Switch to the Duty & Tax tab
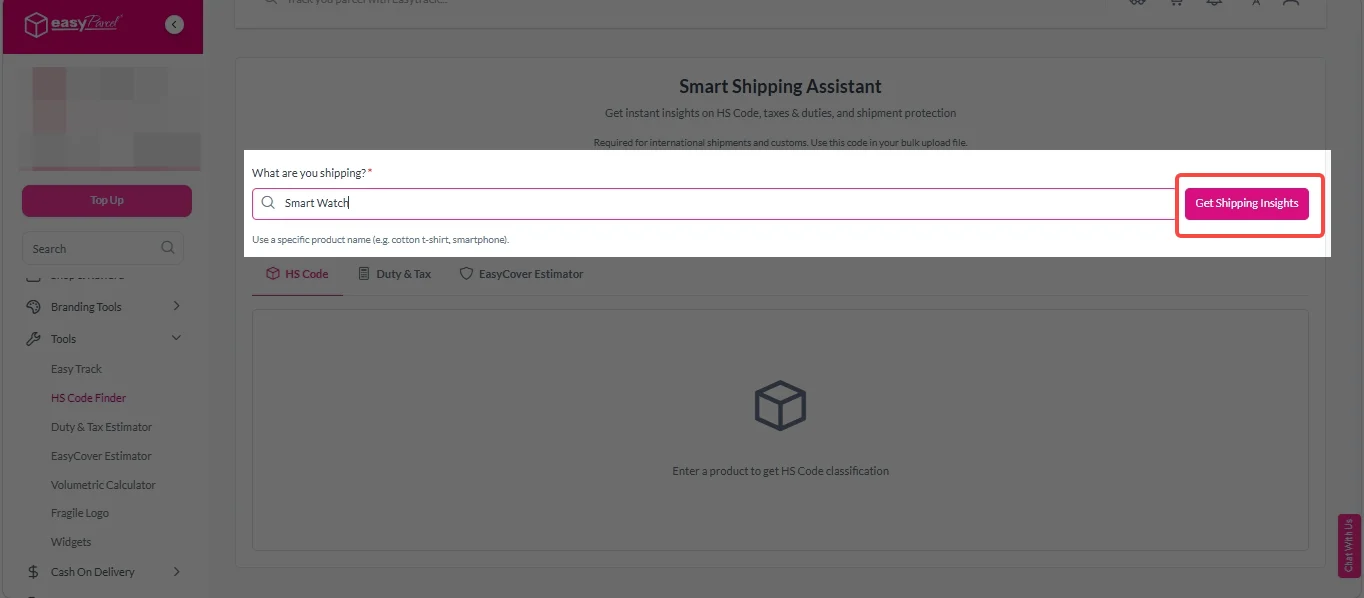Image resolution: width=1364 pixels, height=598 pixels. coord(394,273)
